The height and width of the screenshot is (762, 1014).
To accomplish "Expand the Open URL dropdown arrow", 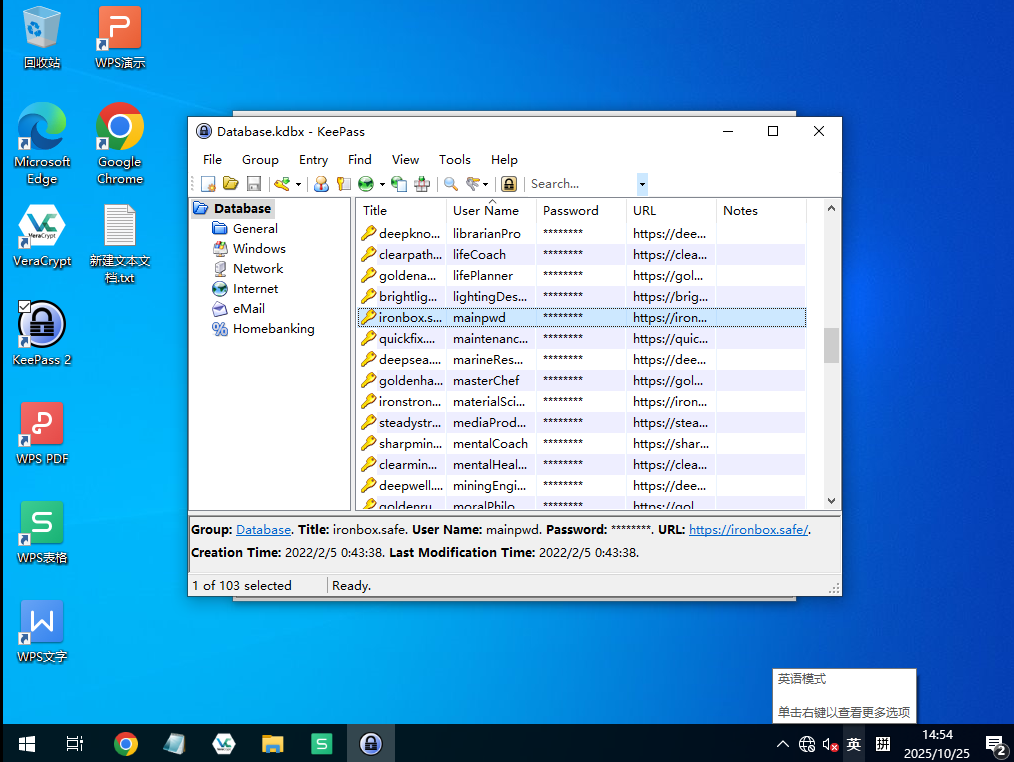I will point(382,184).
